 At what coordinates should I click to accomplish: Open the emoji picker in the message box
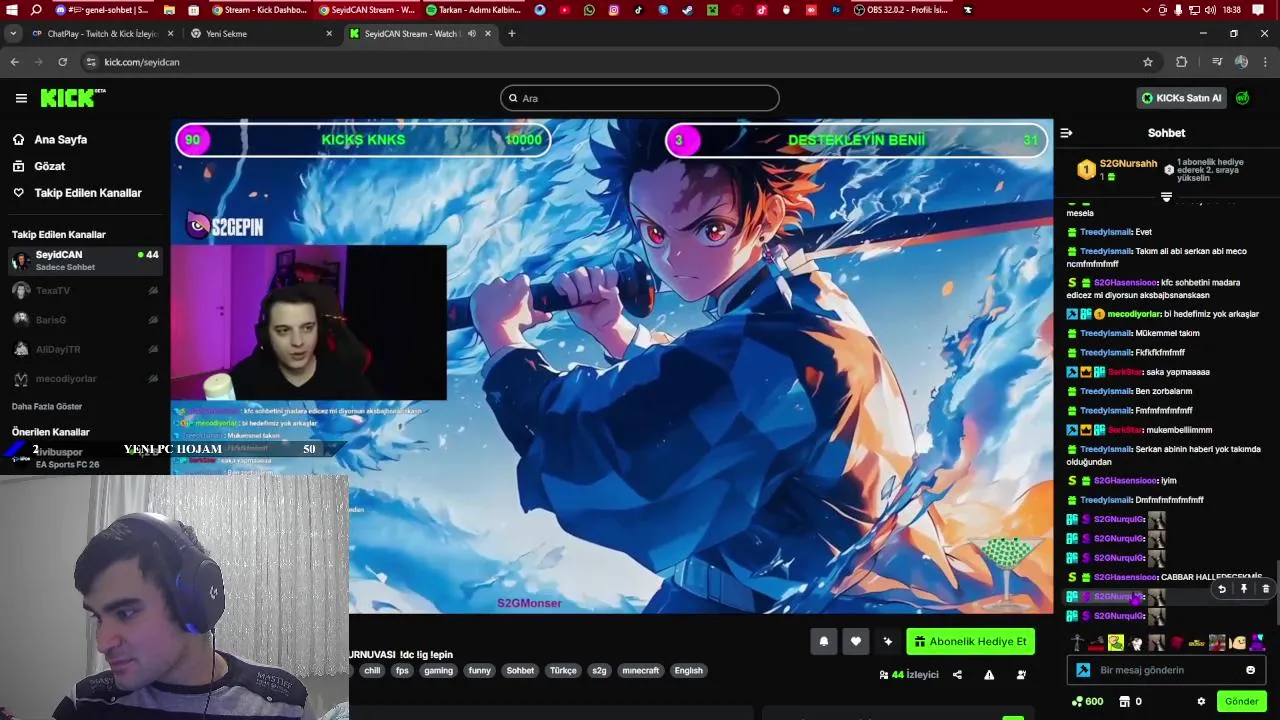1250,670
